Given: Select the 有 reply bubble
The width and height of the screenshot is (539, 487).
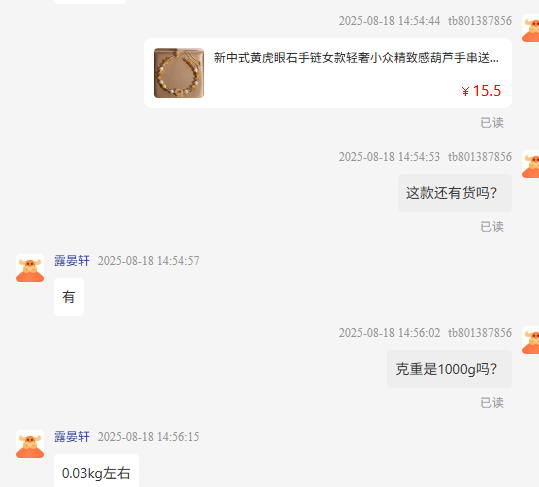Looking at the screenshot, I should [x=69, y=297].
